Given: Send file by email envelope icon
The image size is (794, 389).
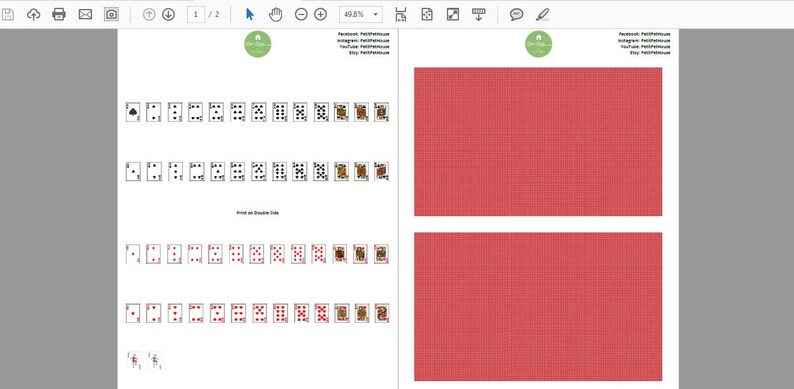Looking at the screenshot, I should click(x=85, y=14).
